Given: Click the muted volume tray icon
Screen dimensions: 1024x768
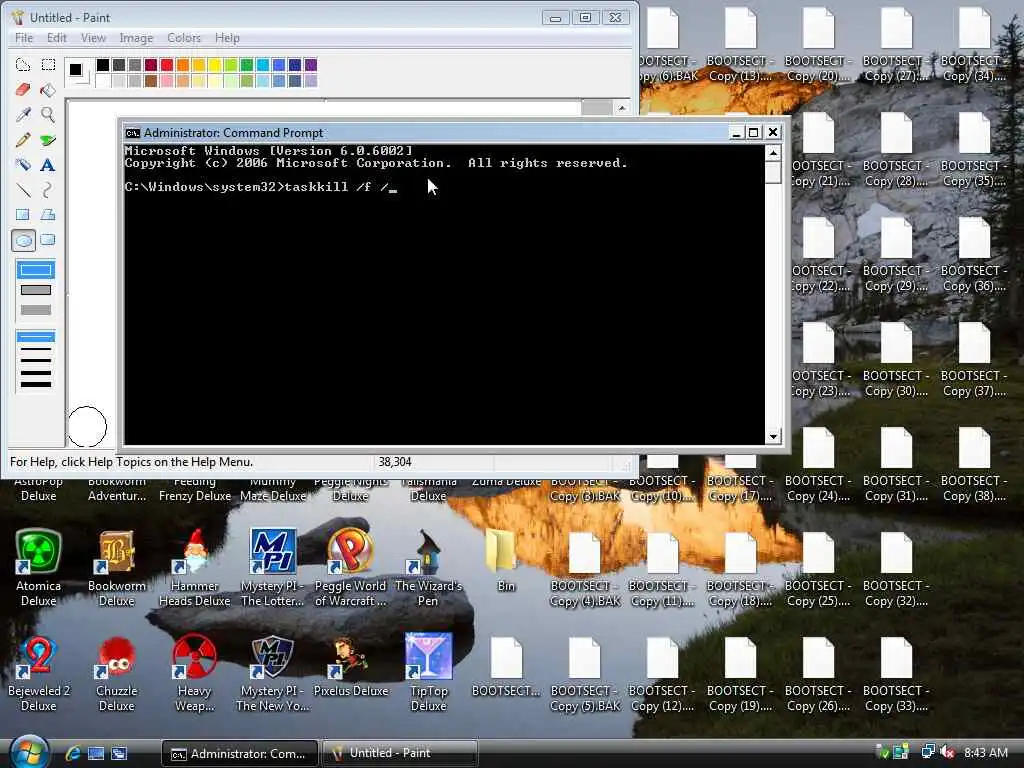Looking at the screenshot, I should pyautogui.click(x=948, y=752).
